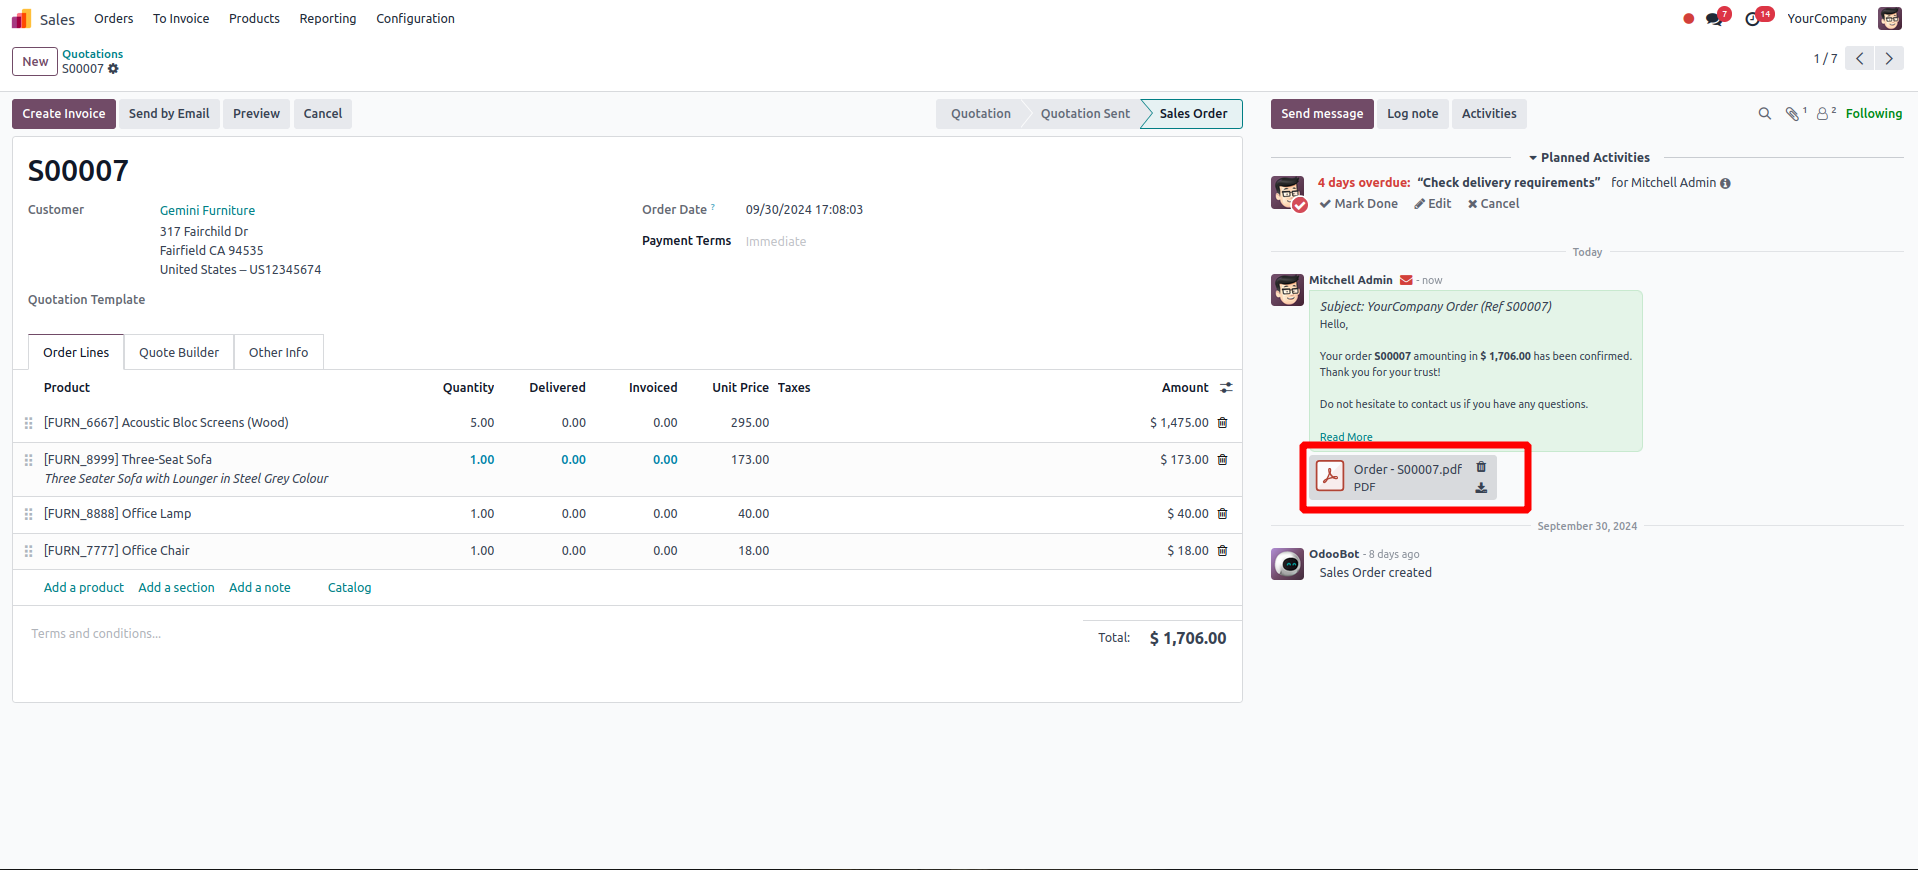Switch to the Other Info tab
Image resolution: width=1918 pixels, height=870 pixels.
(279, 352)
